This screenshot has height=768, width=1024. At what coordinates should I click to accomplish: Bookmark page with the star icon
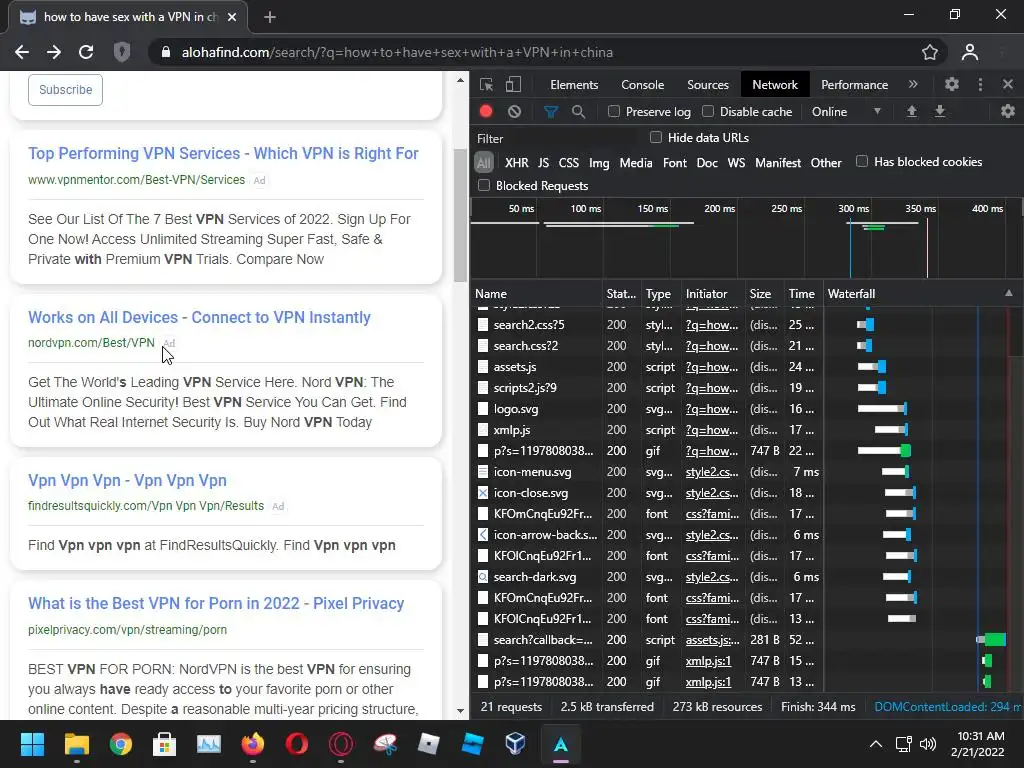pyautogui.click(x=930, y=52)
